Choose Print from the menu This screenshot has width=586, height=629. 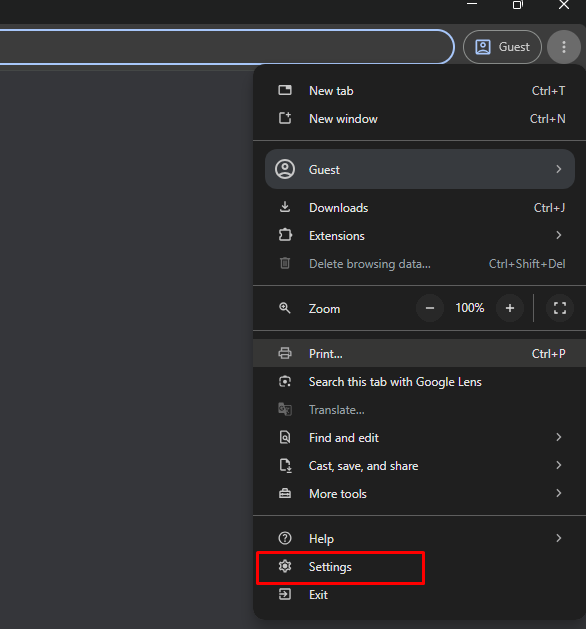coord(420,353)
